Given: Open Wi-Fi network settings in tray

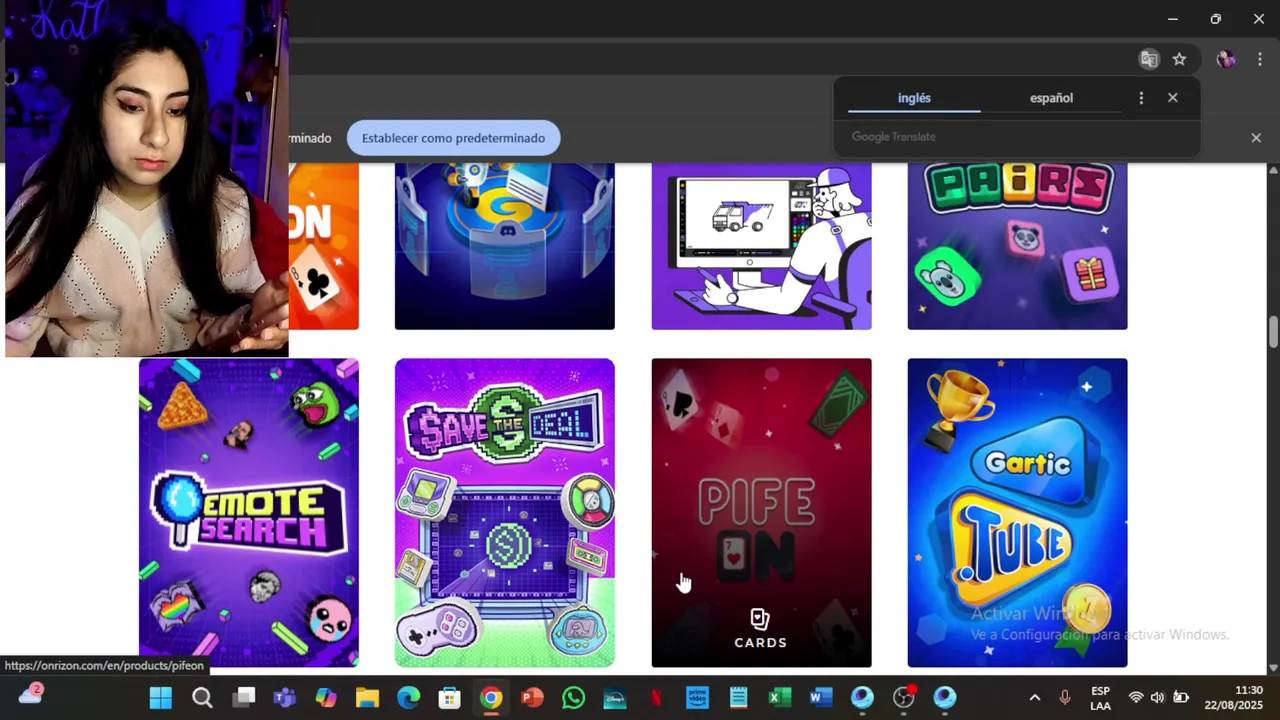Looking at the screenshot, I should (1136, 697).
